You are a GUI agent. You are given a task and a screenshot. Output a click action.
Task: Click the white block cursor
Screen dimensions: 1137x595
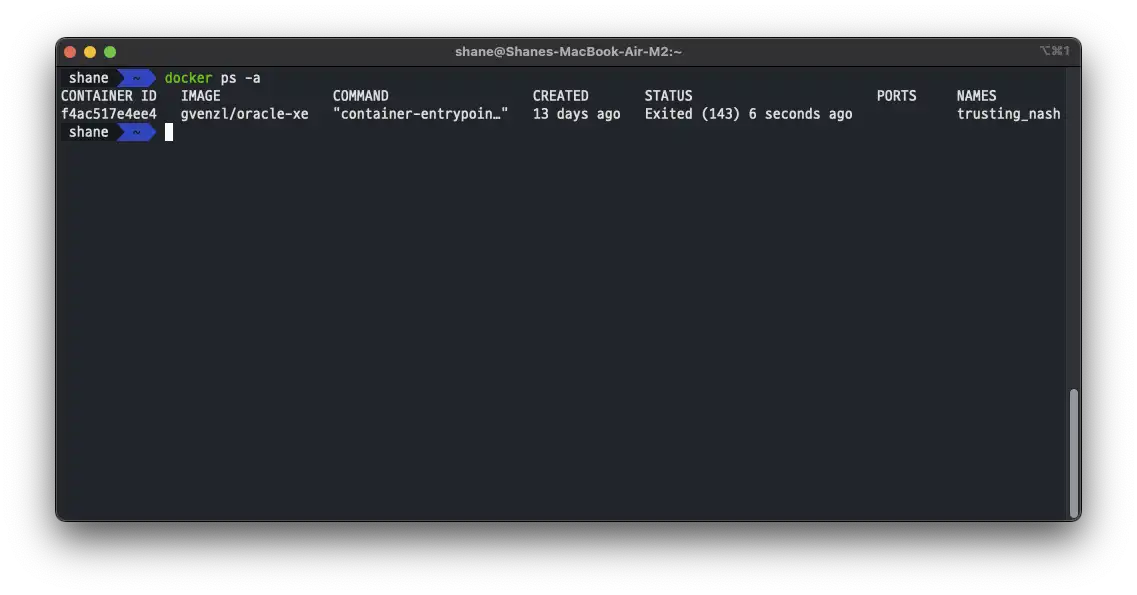[169, 132]
